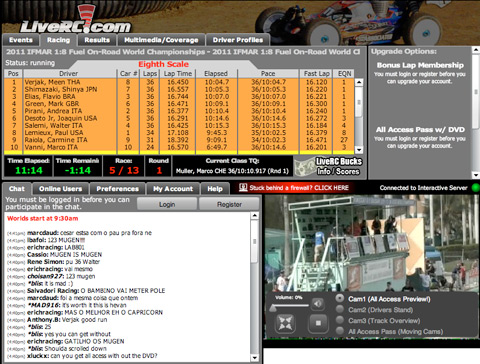The image size is (480, 364).
Task: Click the Worlds start at 9:30am notice
Action: (43, 219)
